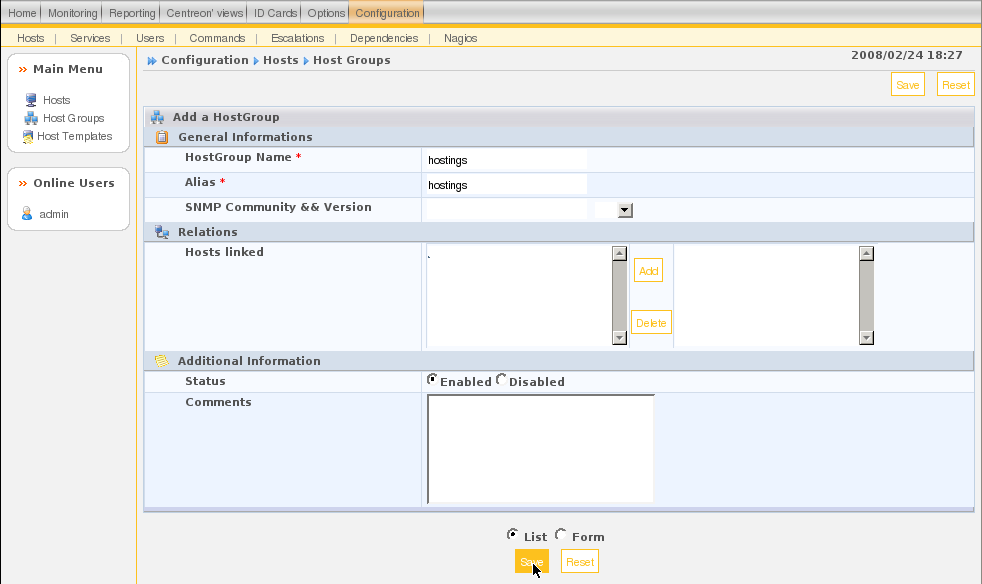Click the Alias input field
This screenshot has width=982, height=584.
coord(506,185)
